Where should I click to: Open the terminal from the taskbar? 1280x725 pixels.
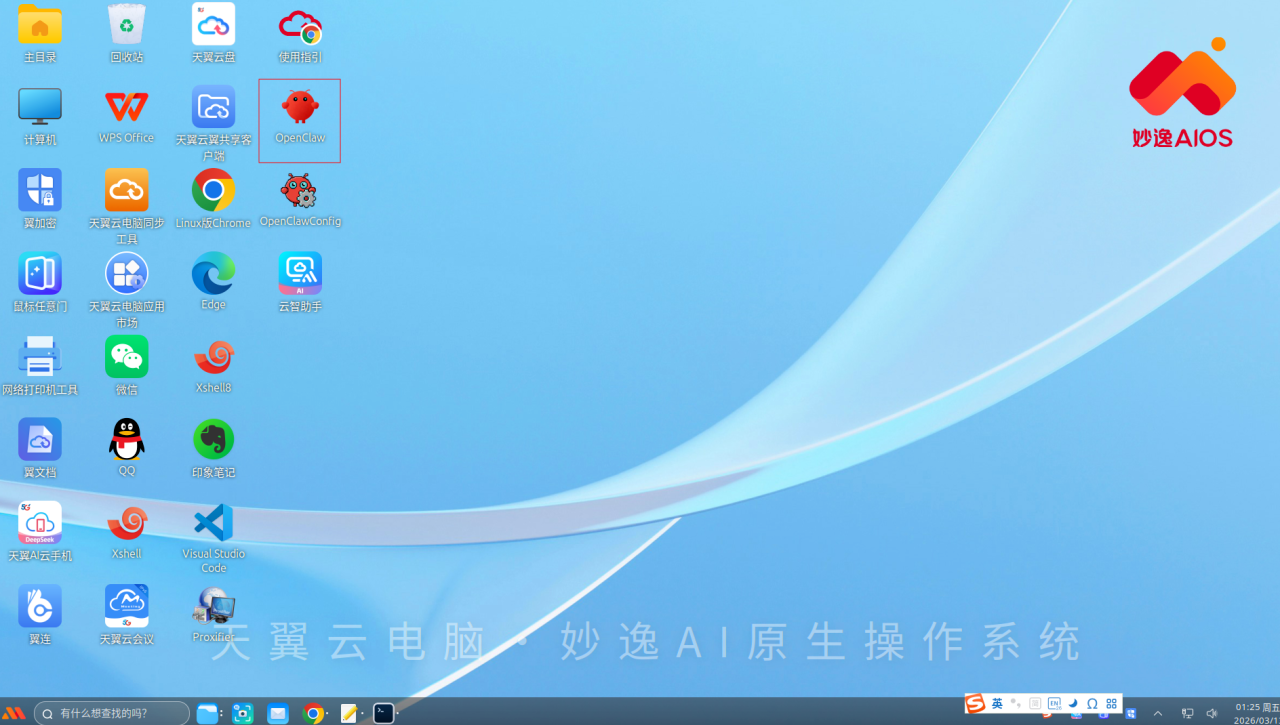point(383,713)
